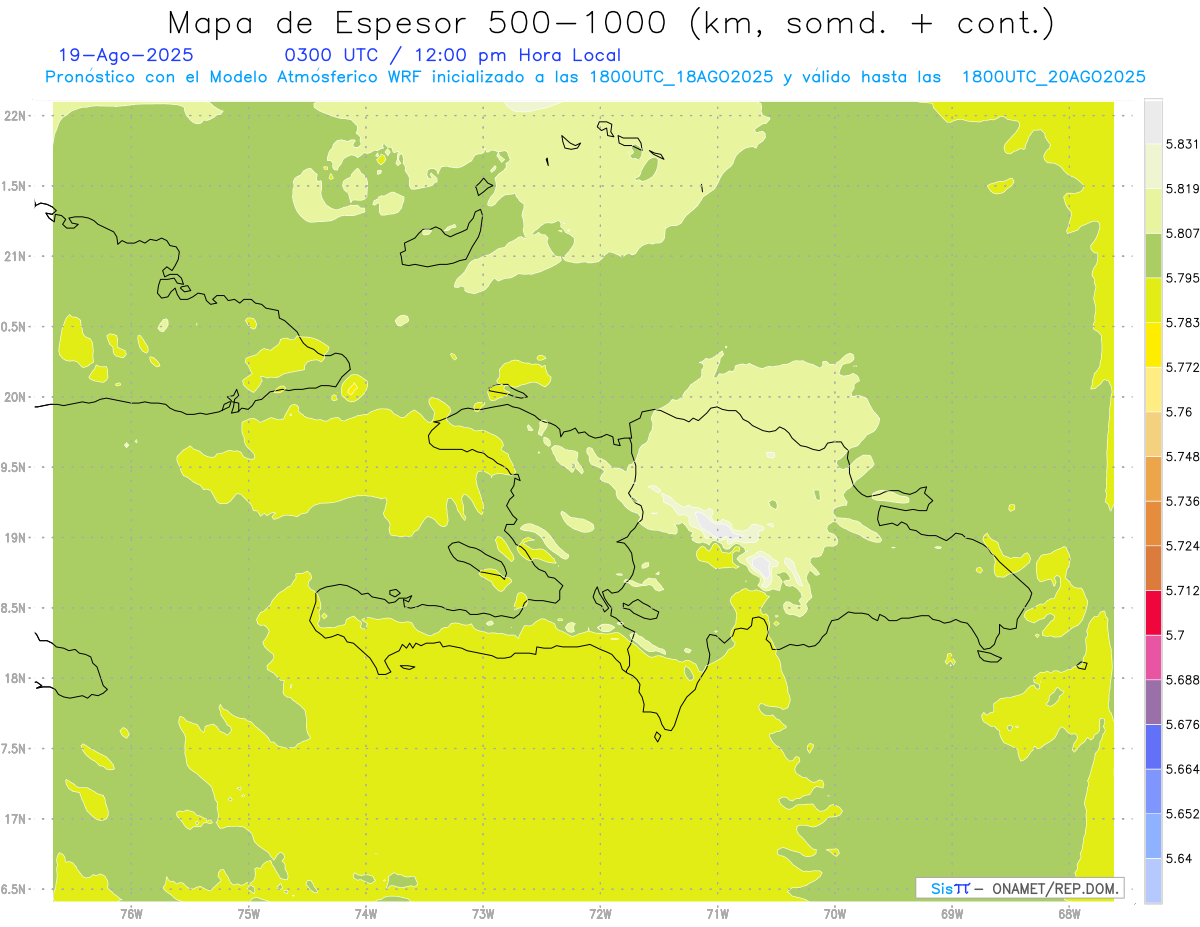The image size is (1200, 927).
Task: Click the legend value 5.64
Action: point(1179,858)
